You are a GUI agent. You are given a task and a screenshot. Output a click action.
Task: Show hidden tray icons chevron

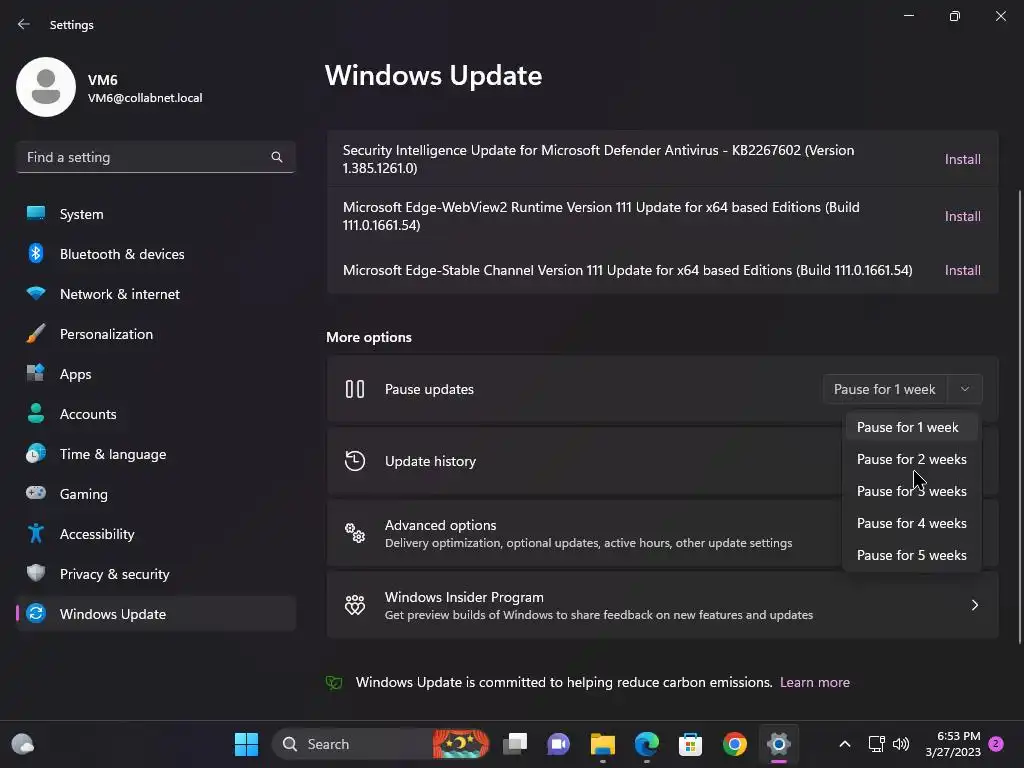point(844,744)
